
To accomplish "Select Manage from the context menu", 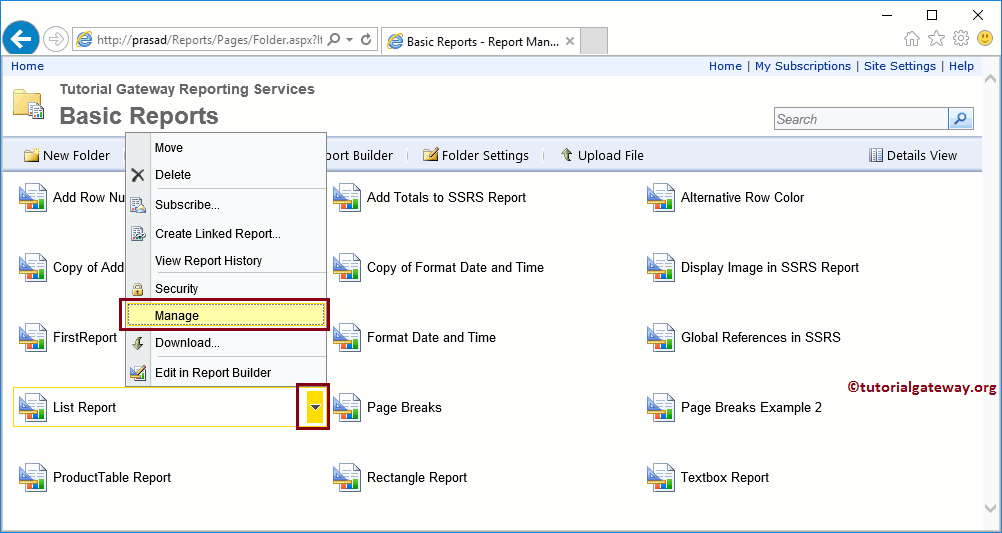I will [225, 315].
